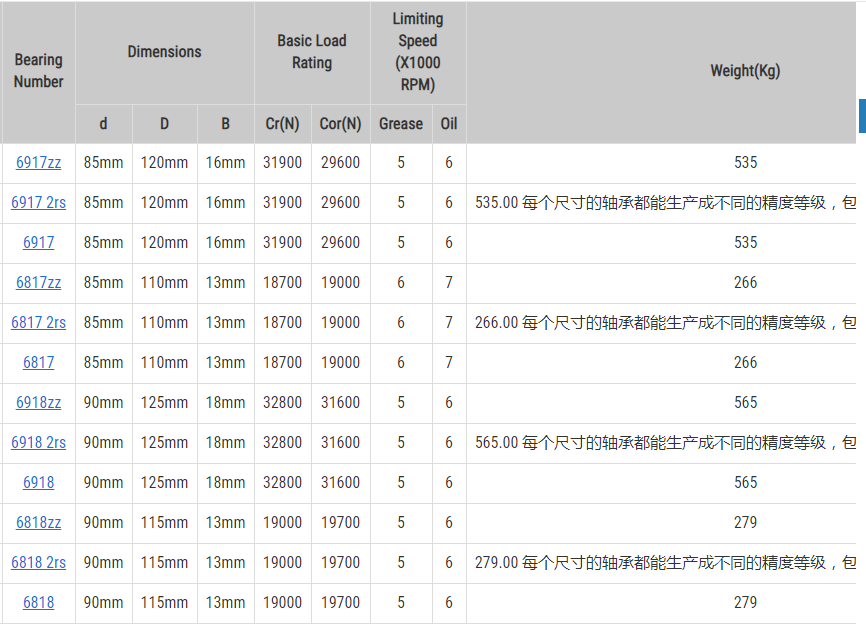866x625 pixels.
Task: Click the Dimensions header cell
Action: pyautogui.click(x=165, y=52)
